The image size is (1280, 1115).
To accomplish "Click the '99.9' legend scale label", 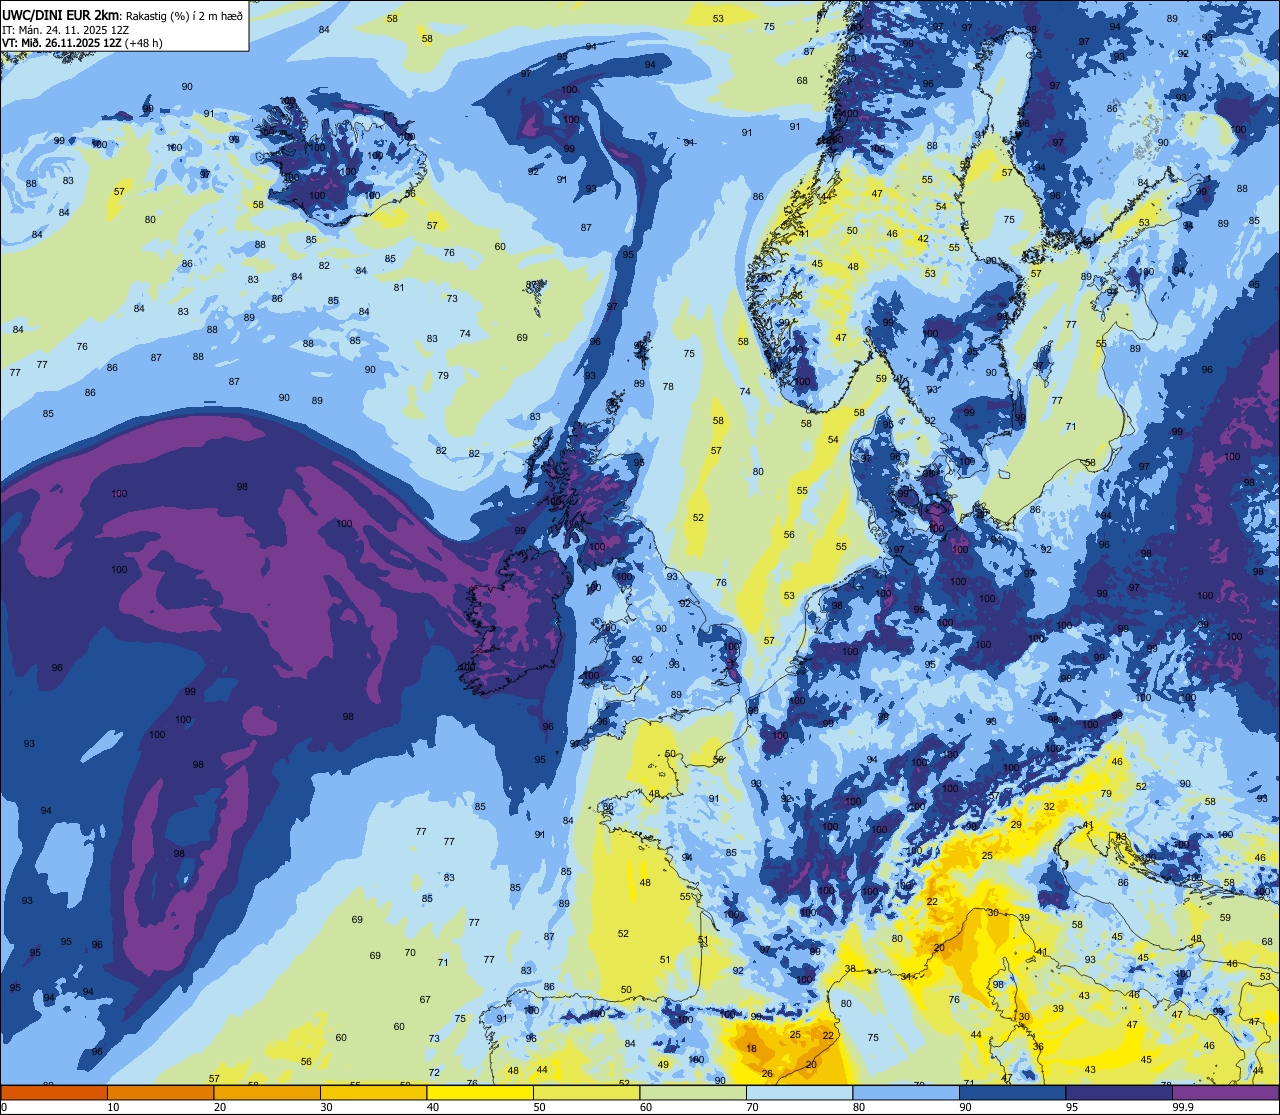I will tap(1183, 1107).
